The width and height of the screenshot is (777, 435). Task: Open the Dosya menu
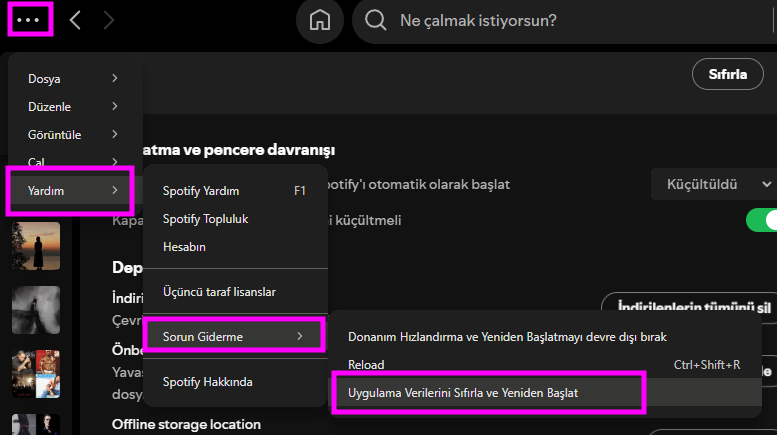(75, 78)
